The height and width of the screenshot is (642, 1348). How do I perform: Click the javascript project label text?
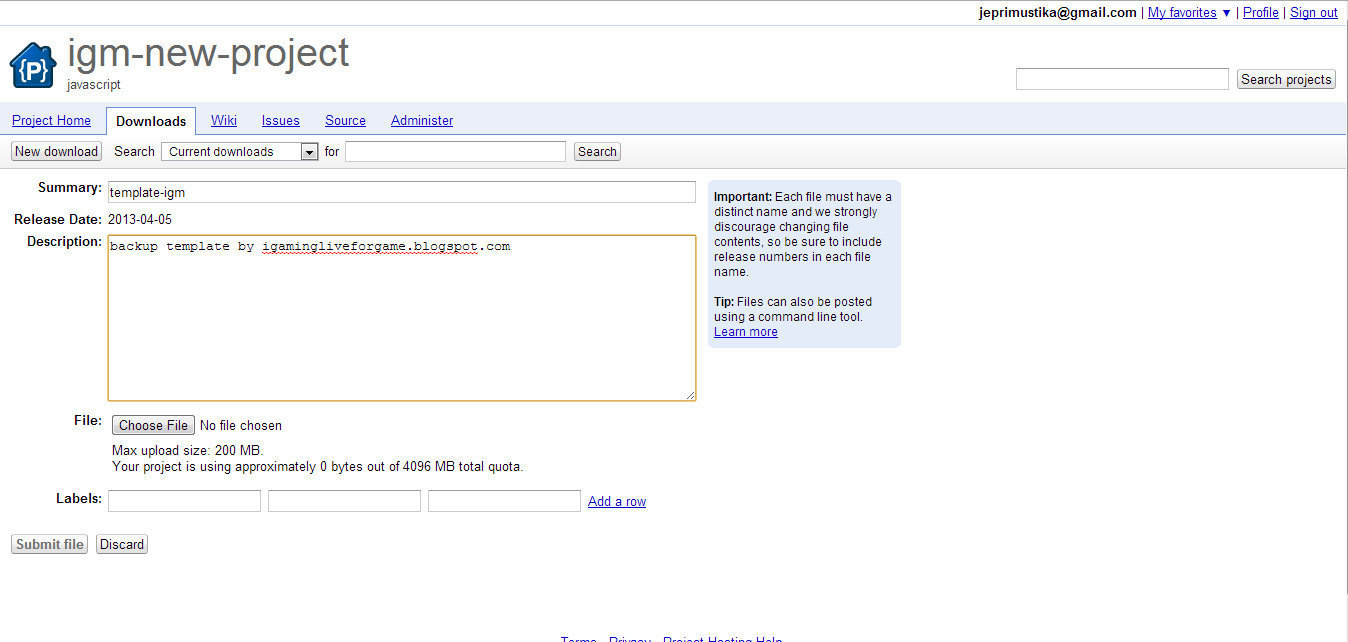click(x=94, y=85)
